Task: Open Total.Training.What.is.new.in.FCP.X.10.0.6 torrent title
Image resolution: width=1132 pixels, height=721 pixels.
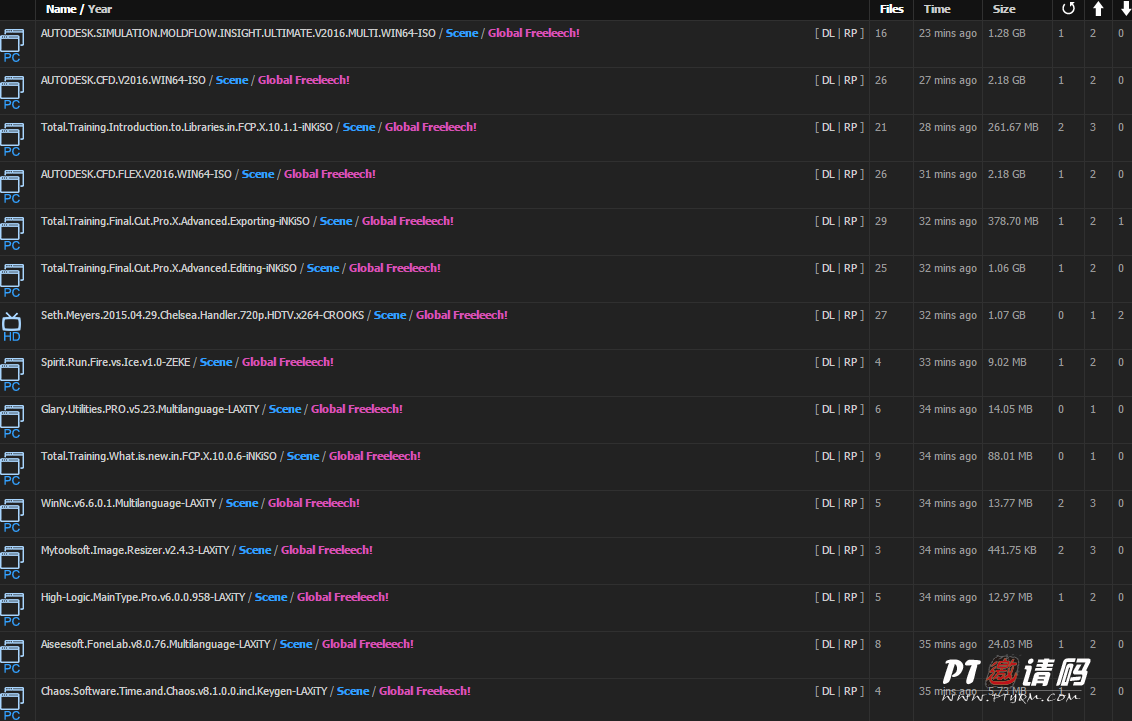Action: coord(159,456)
